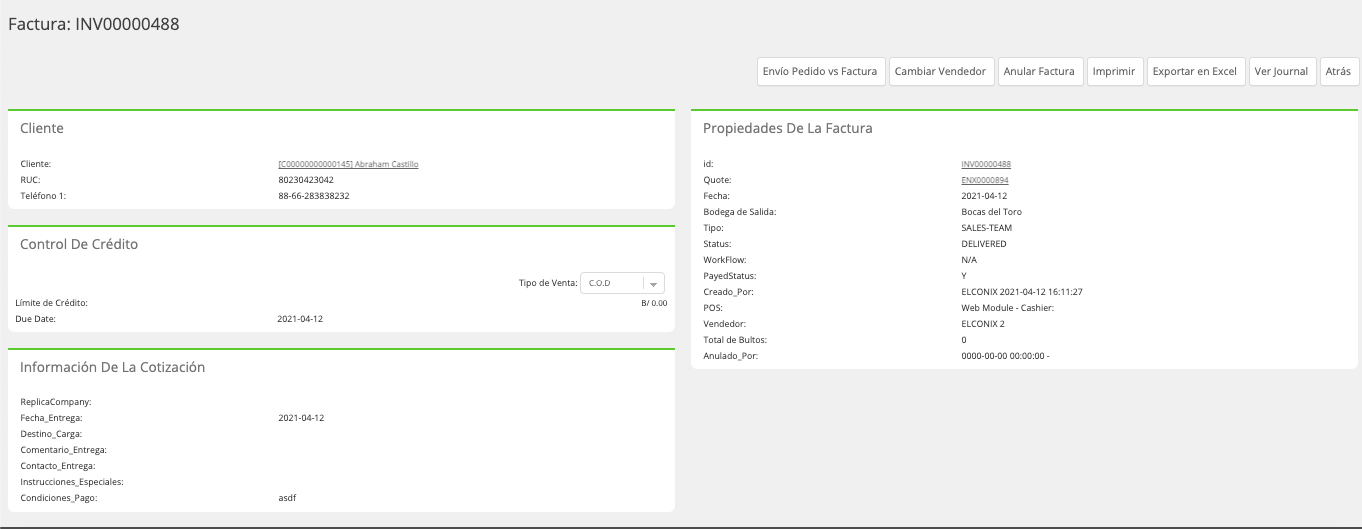Select the Vendedor value ELCONIX 2
The width and height of the screenshot is (1362, 529).
(x=983, y=324)
